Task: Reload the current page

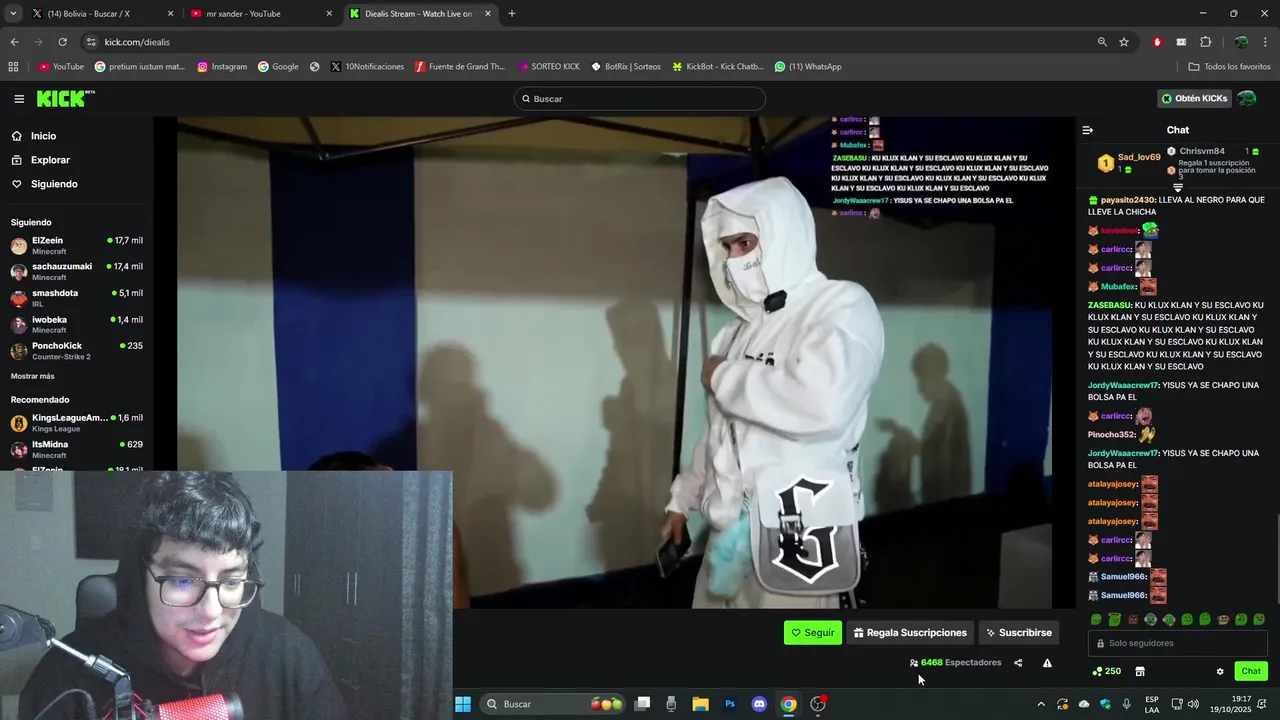Action: click(x=62, y=42)
